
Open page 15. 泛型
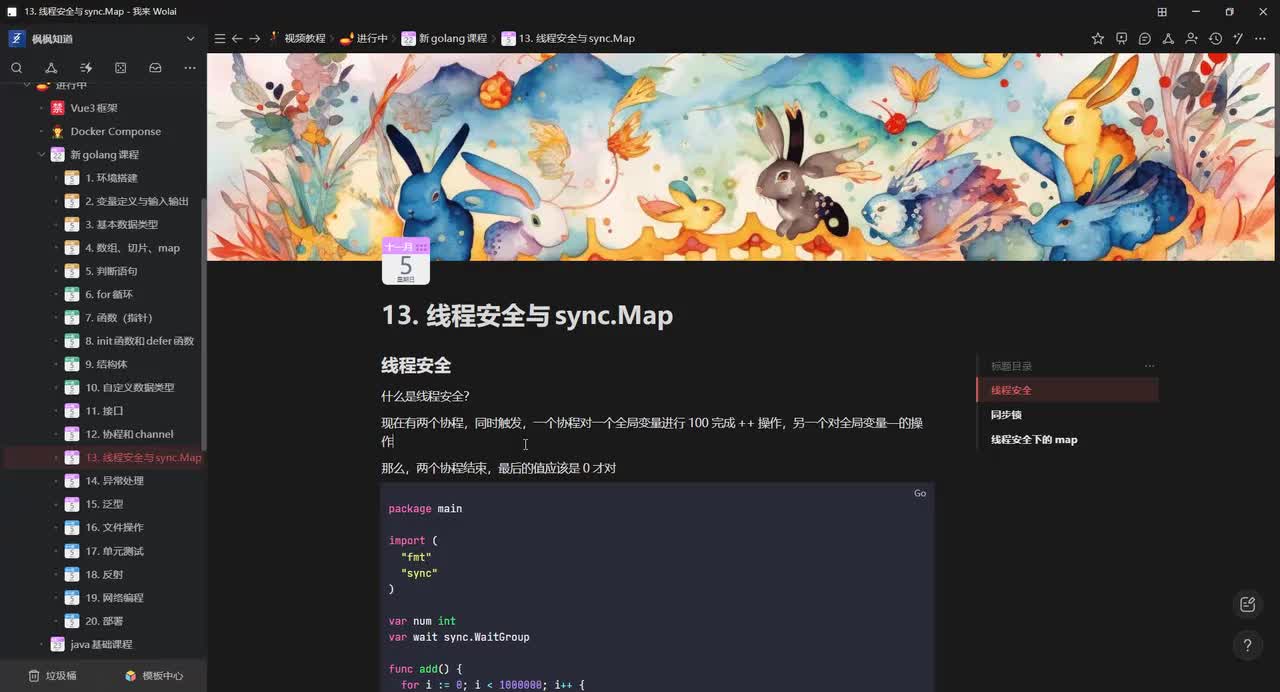click(105, 504)
